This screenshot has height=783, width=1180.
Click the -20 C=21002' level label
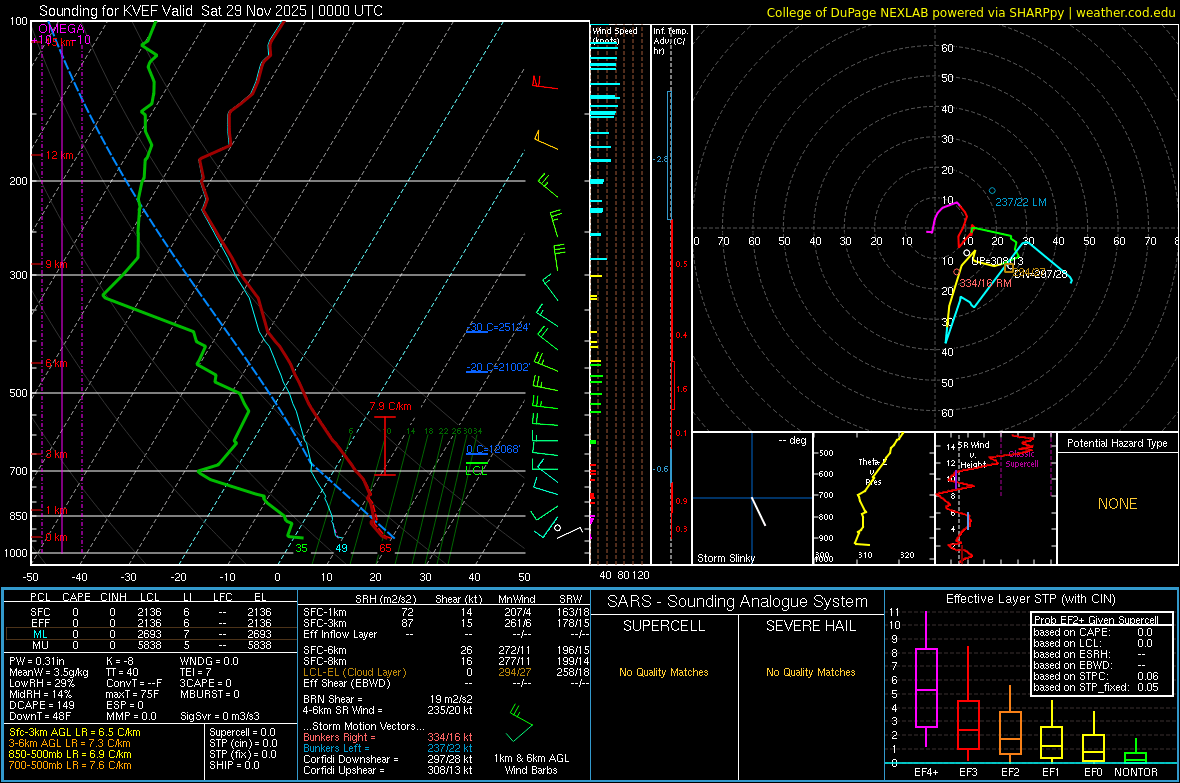[498, 367]
